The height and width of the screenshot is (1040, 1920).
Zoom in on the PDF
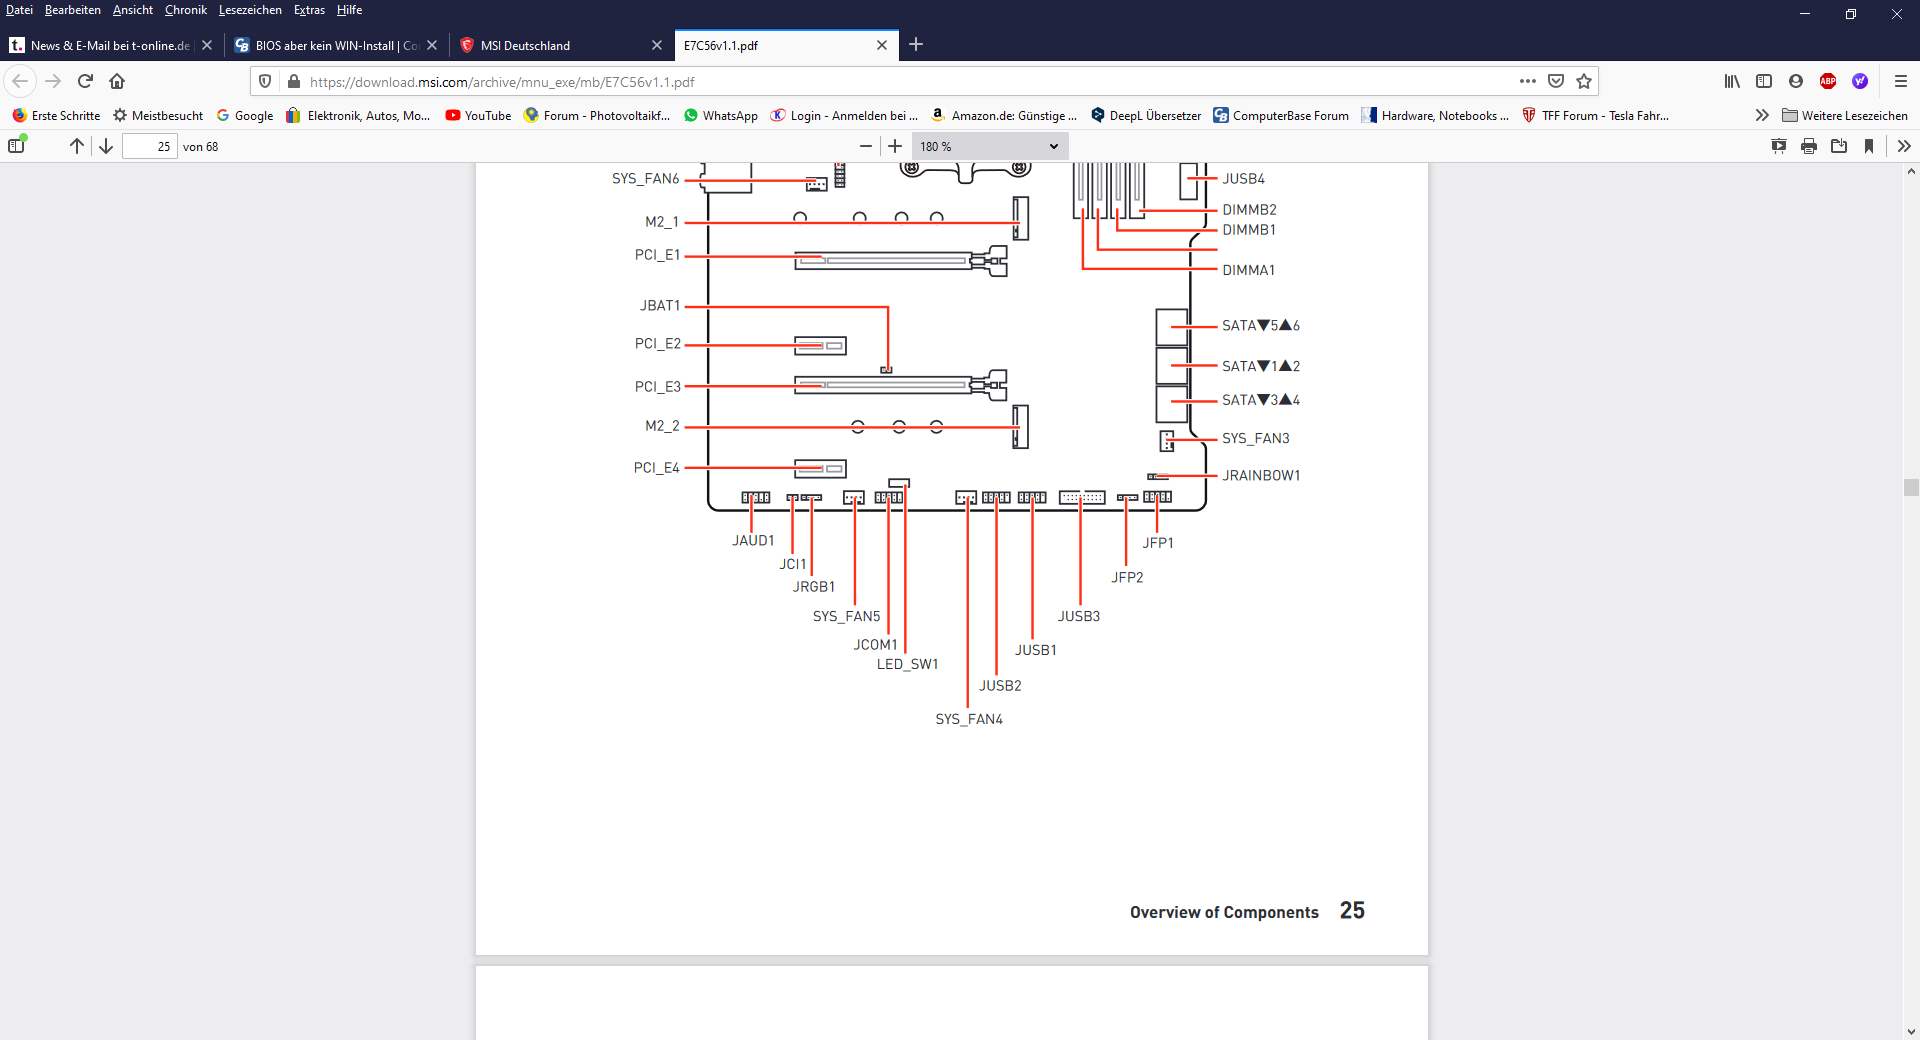895,146
